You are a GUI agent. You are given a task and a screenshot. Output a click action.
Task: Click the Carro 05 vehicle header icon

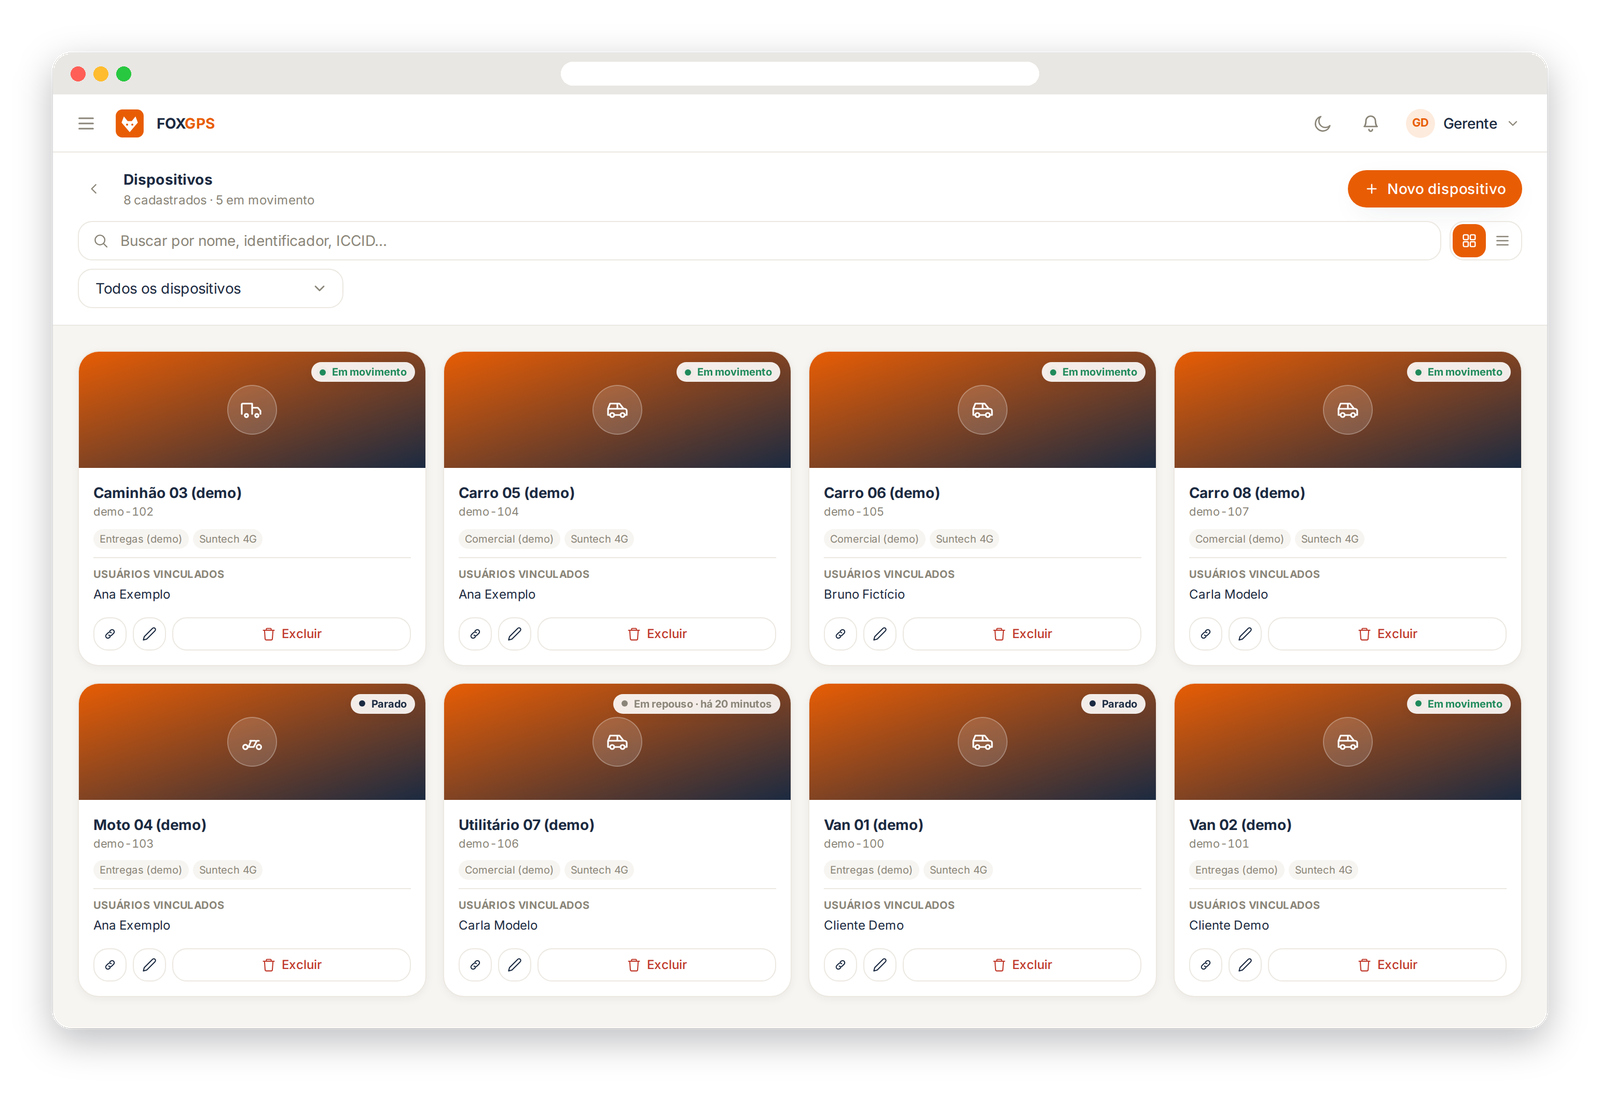click(617, 410)
